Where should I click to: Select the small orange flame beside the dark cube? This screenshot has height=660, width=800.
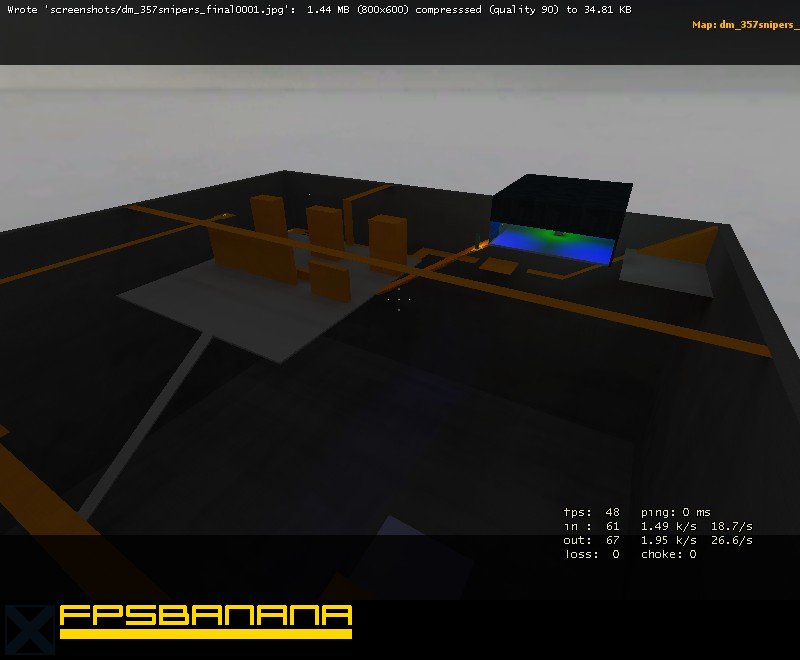click(481, 243)
